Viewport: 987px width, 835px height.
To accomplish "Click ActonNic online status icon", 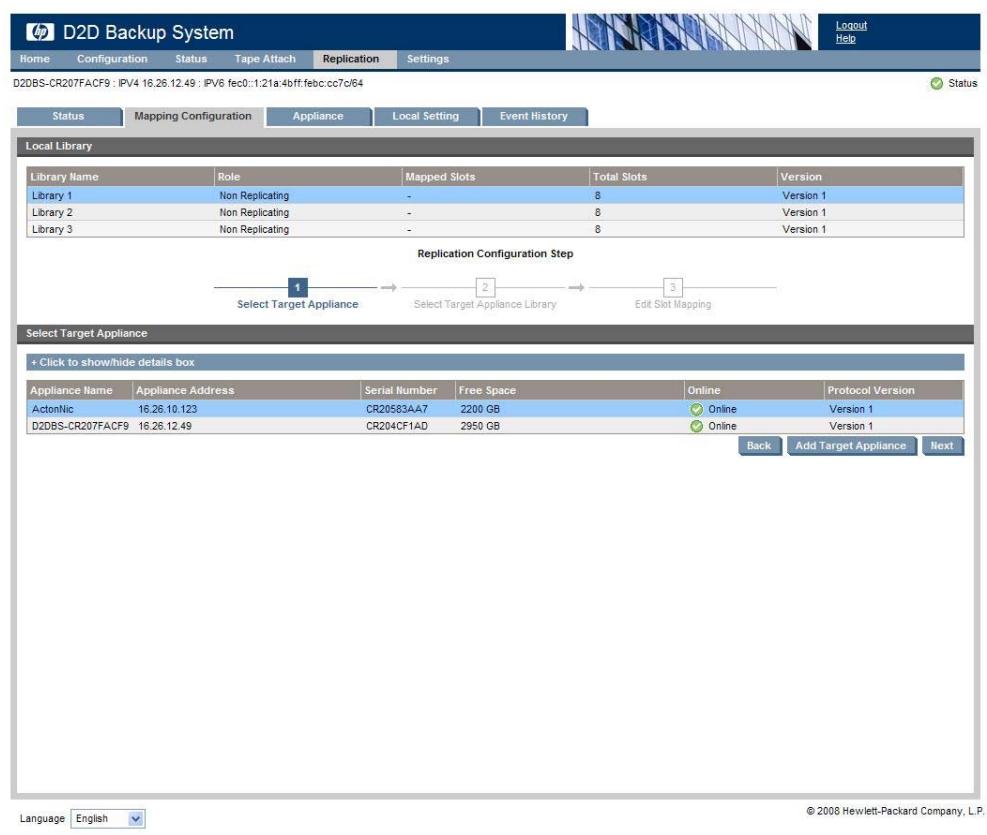I will (696, 409).
